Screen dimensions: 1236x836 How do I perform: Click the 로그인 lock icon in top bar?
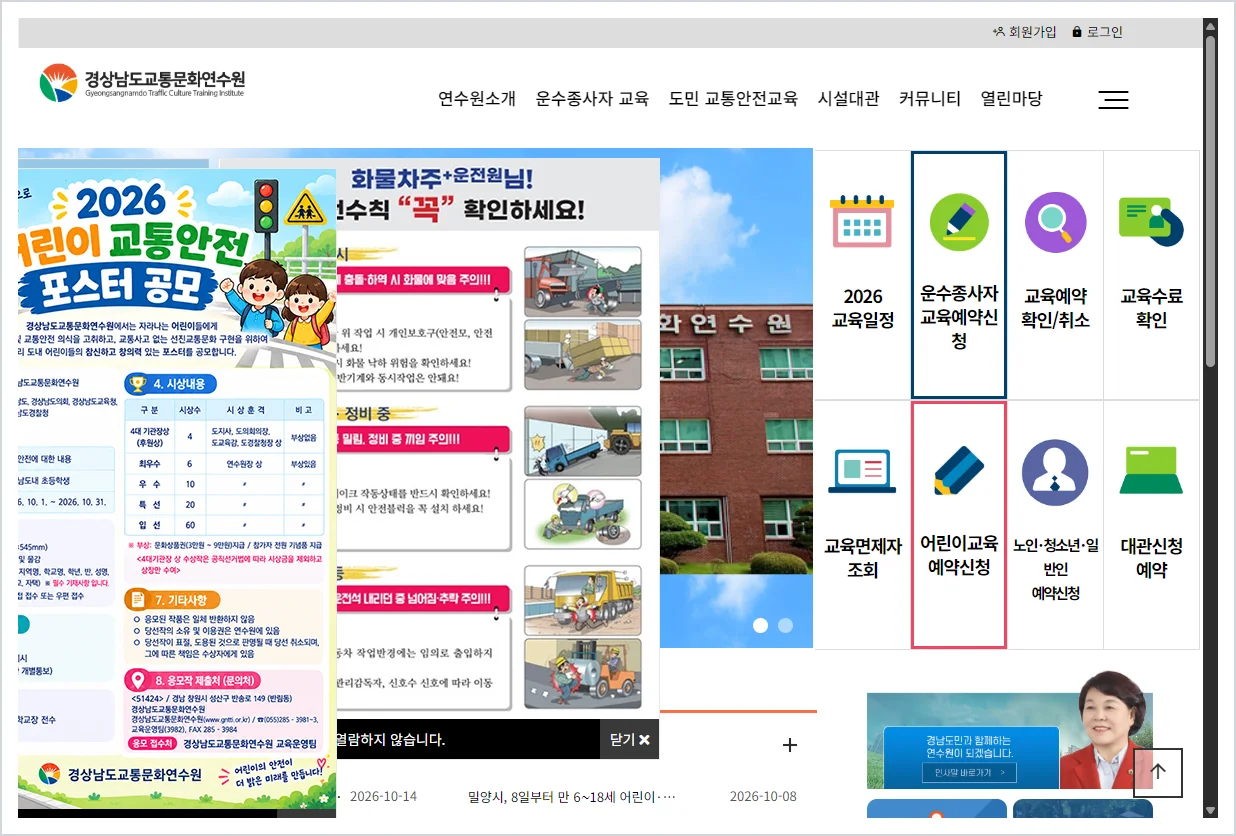[1077, 32]
